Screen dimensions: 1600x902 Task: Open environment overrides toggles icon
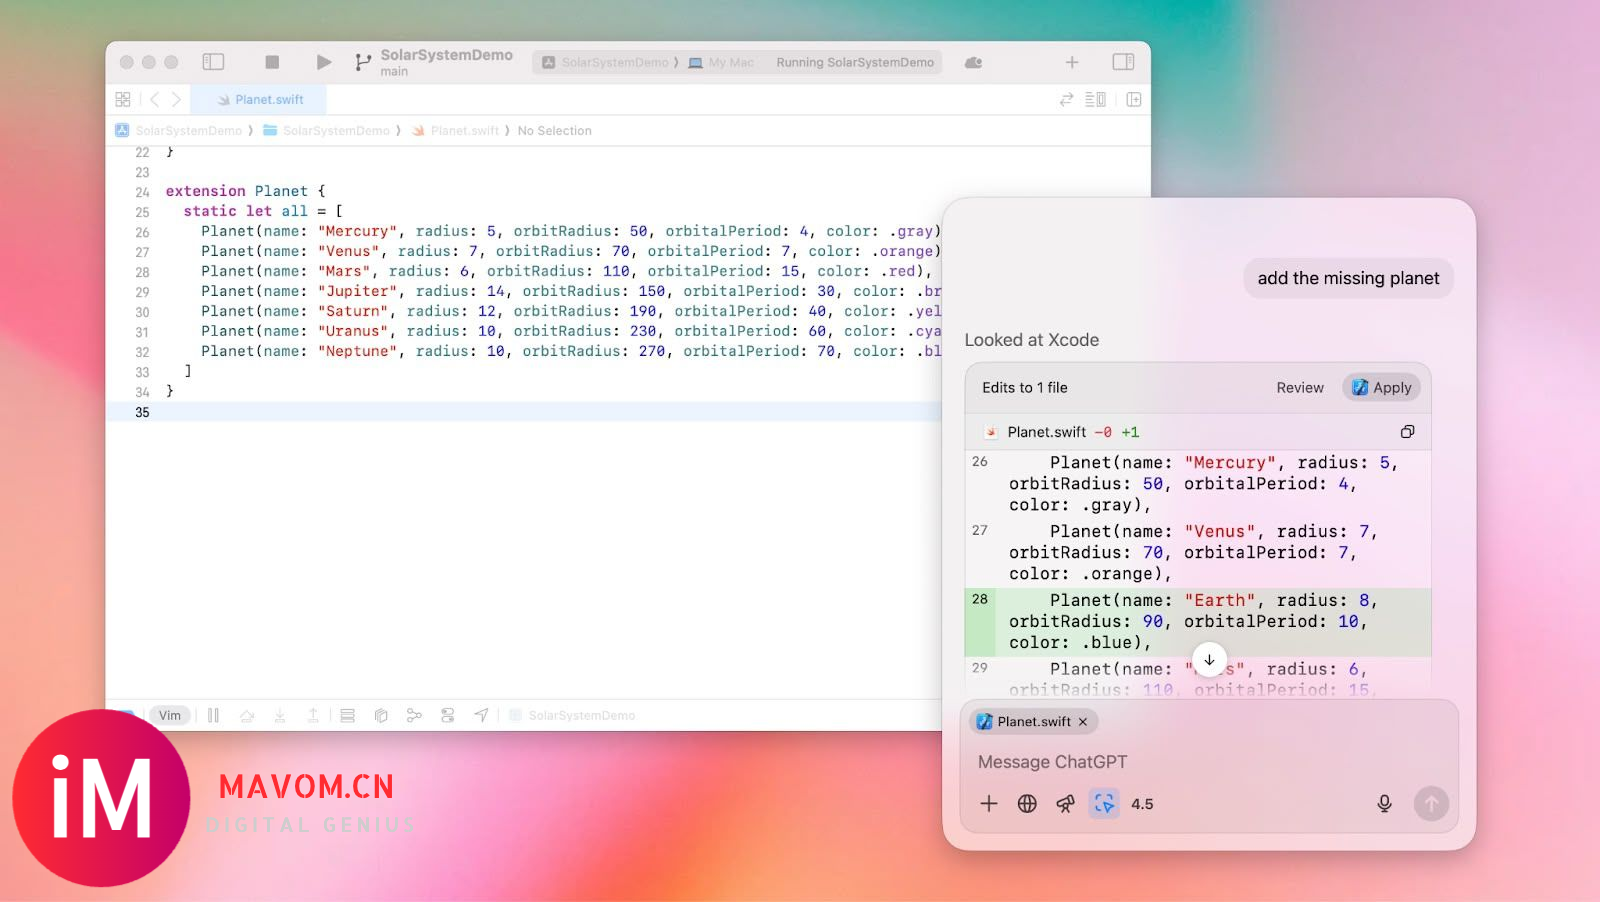448,715
